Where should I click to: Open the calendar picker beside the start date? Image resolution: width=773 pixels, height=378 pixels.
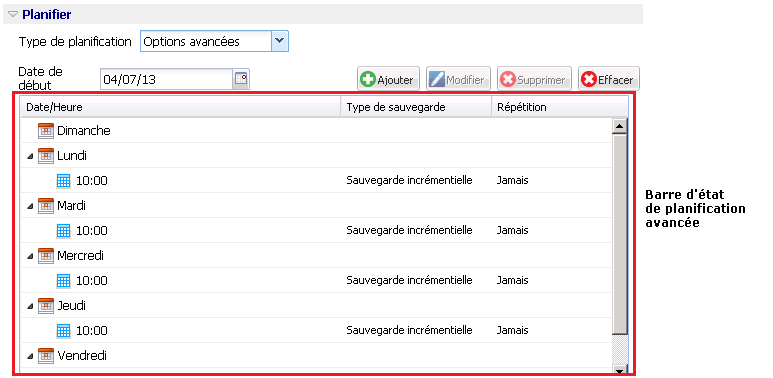pyautogui.click(x=241, y=79)
